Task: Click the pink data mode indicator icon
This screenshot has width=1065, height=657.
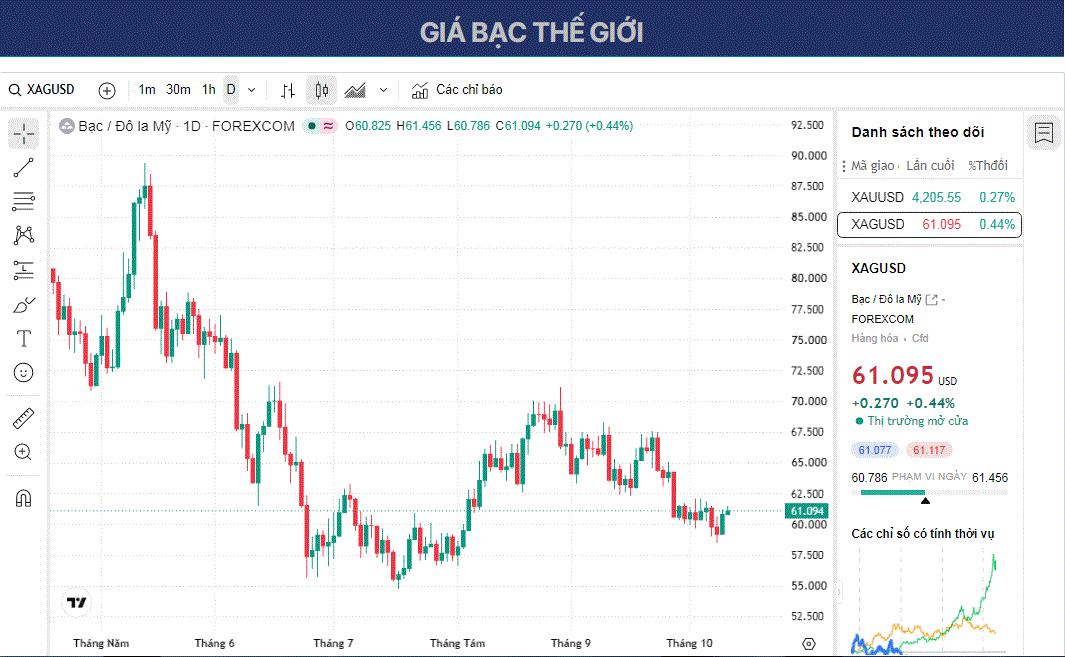Action: click(329, 126)
